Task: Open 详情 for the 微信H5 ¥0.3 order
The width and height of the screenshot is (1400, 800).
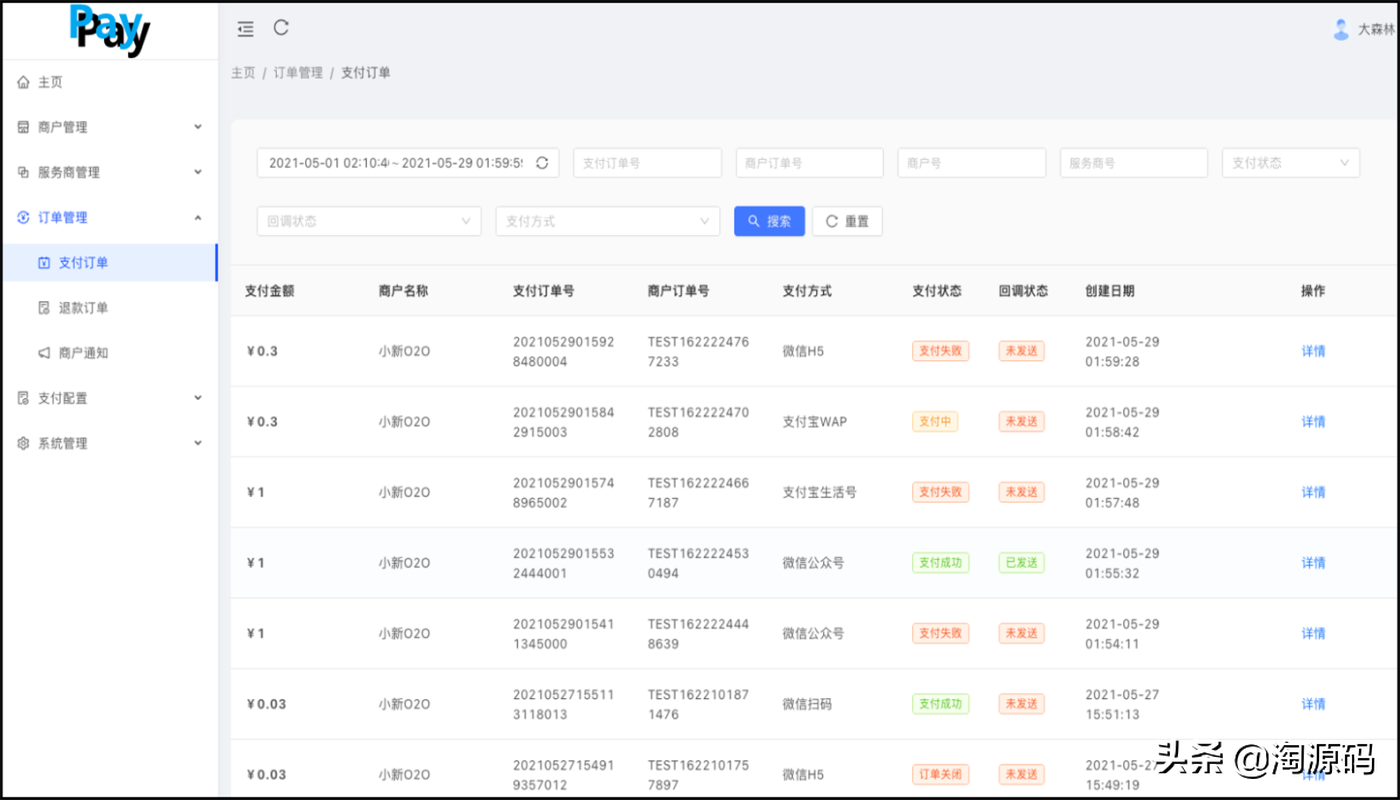Action: pyautogui.click(x=1313, y=351)
